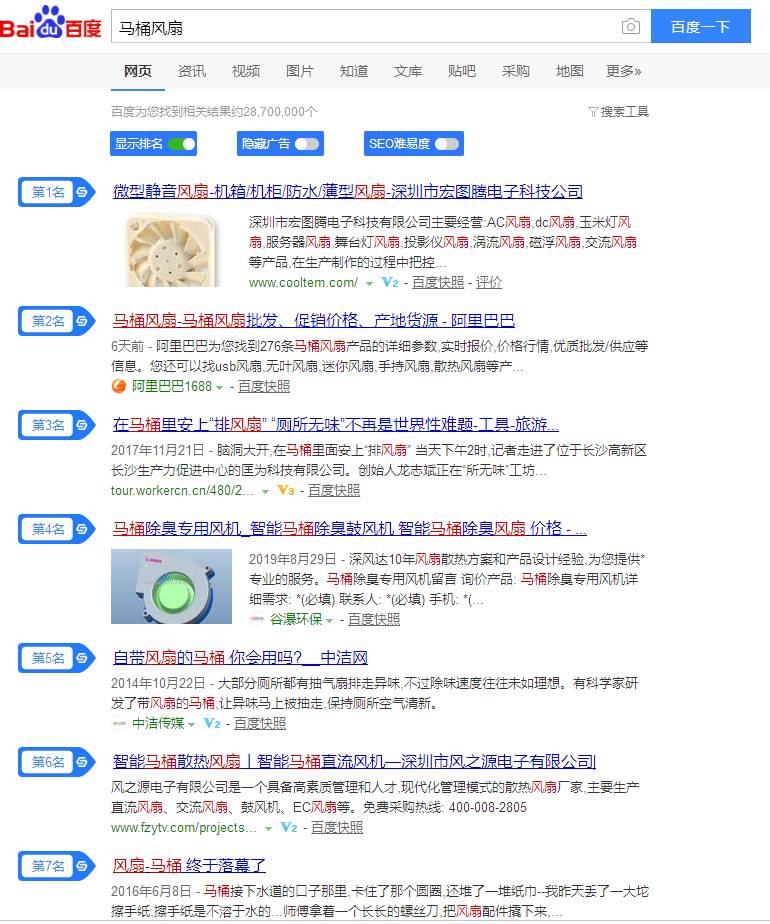Click the filter icon beside 搜索工具

tap(593, 112)
